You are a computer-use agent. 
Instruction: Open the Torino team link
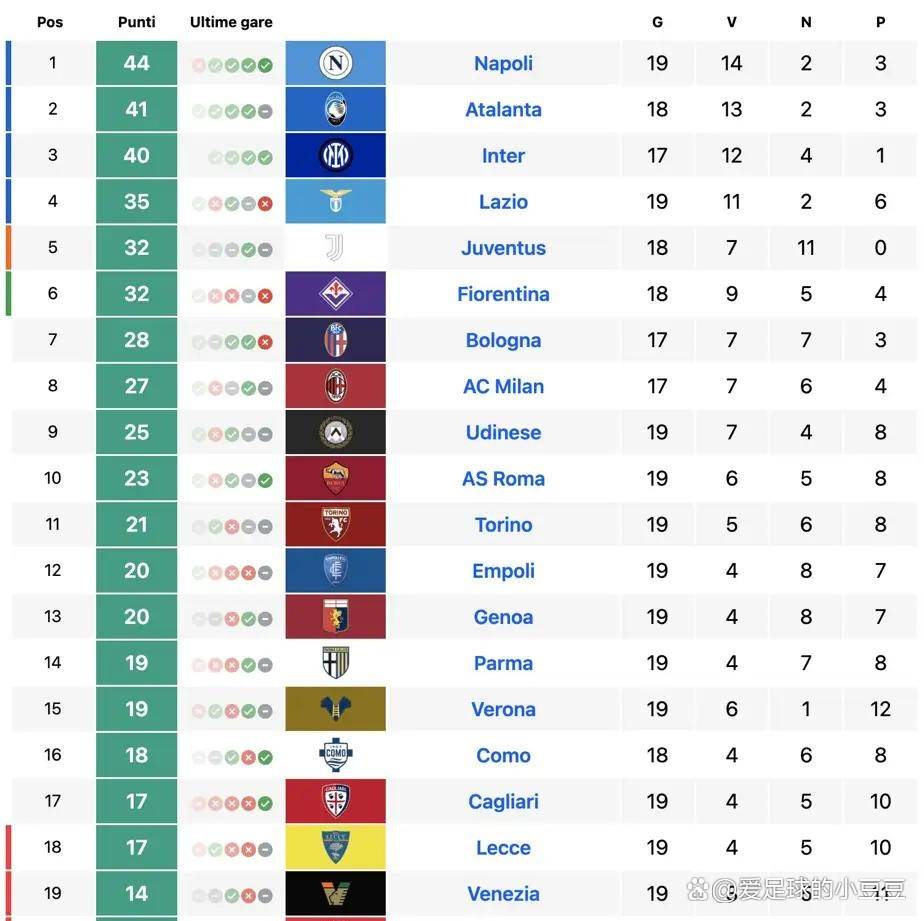coord(503,524)
